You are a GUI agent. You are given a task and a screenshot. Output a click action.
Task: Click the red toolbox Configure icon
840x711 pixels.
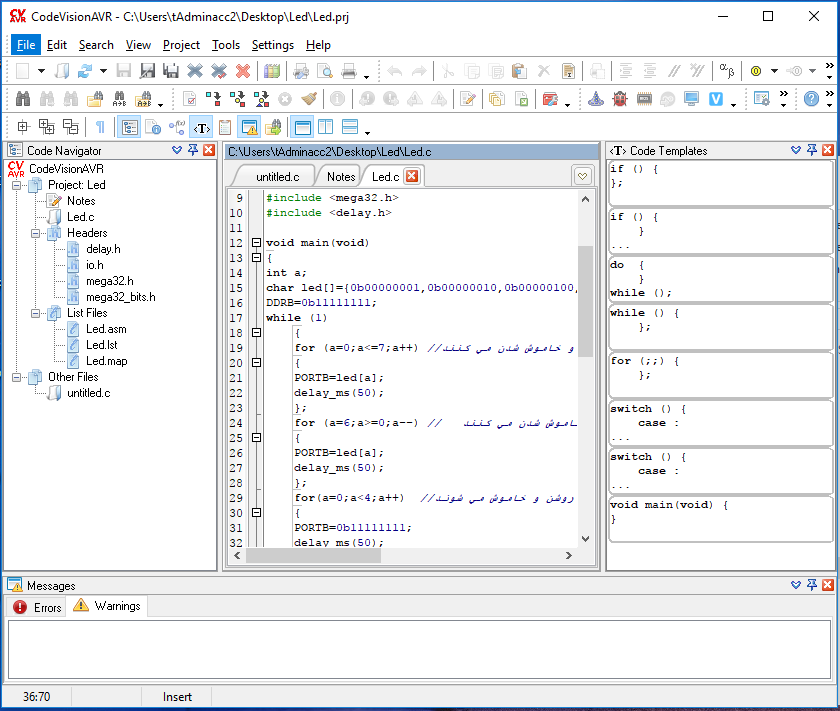point(550,99)
